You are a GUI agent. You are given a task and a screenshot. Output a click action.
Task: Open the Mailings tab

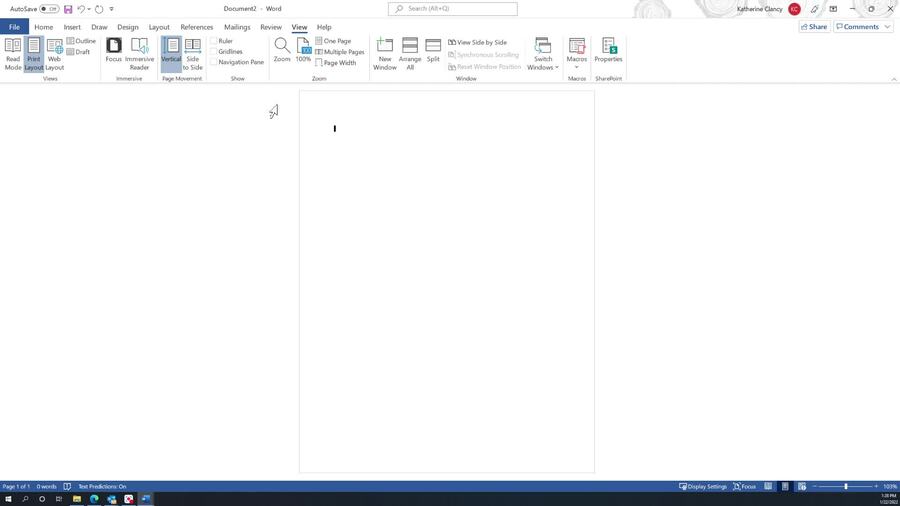point(237,27)
